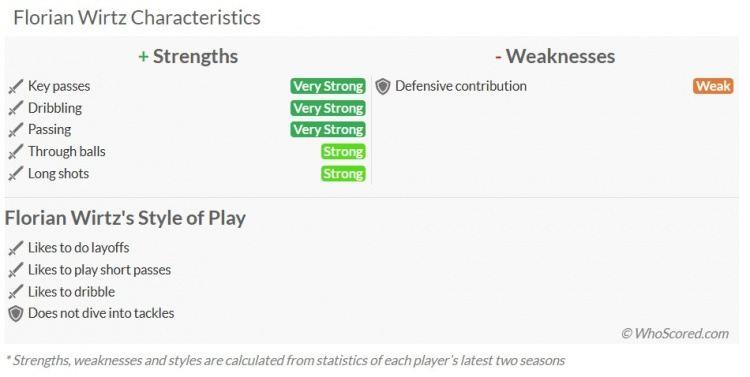Click the Strong badge for Long shots
The width and height of the screenshot is (750, 377).
pos(343,174)
